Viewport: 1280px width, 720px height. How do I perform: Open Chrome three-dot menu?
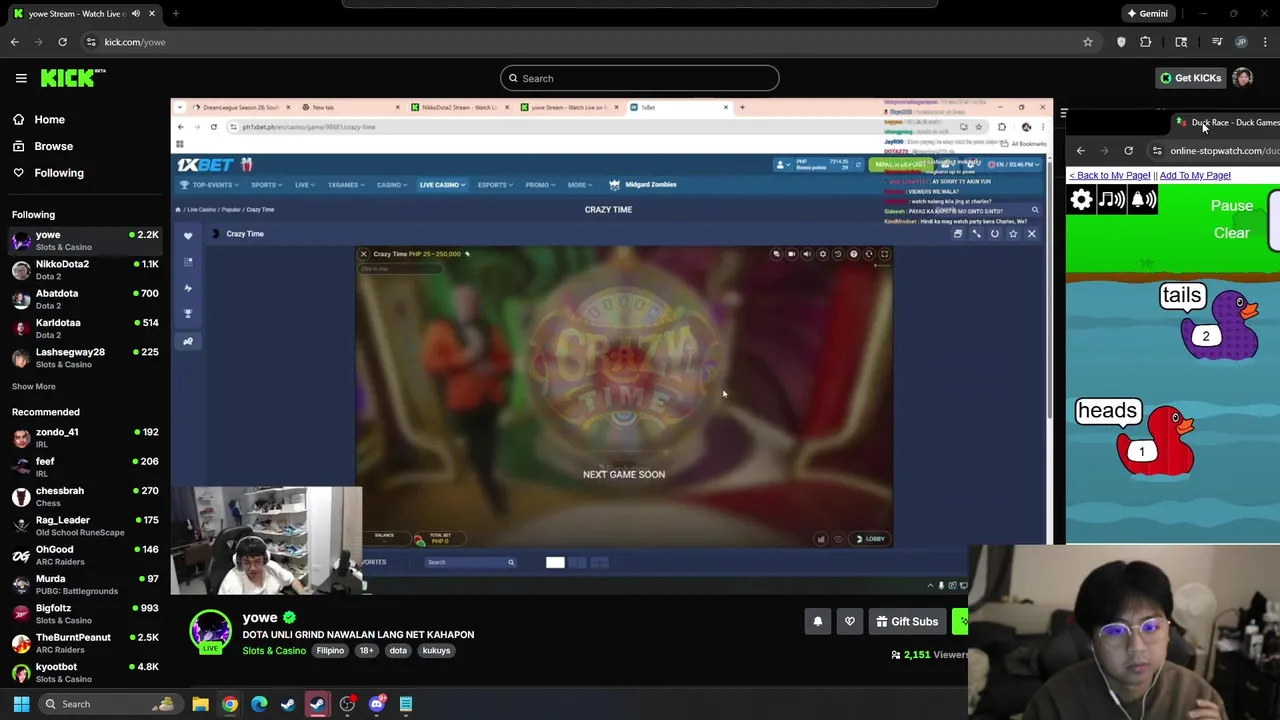tap(1265, 42)
